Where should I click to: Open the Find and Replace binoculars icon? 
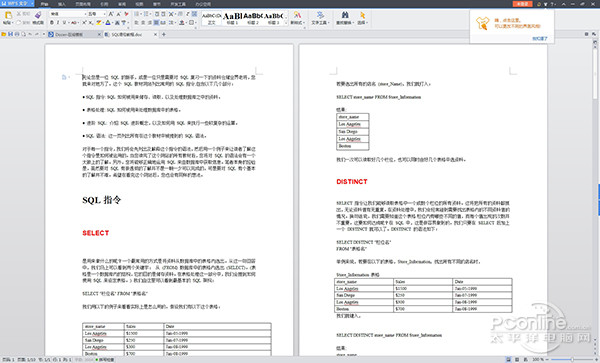coord(345,15)
